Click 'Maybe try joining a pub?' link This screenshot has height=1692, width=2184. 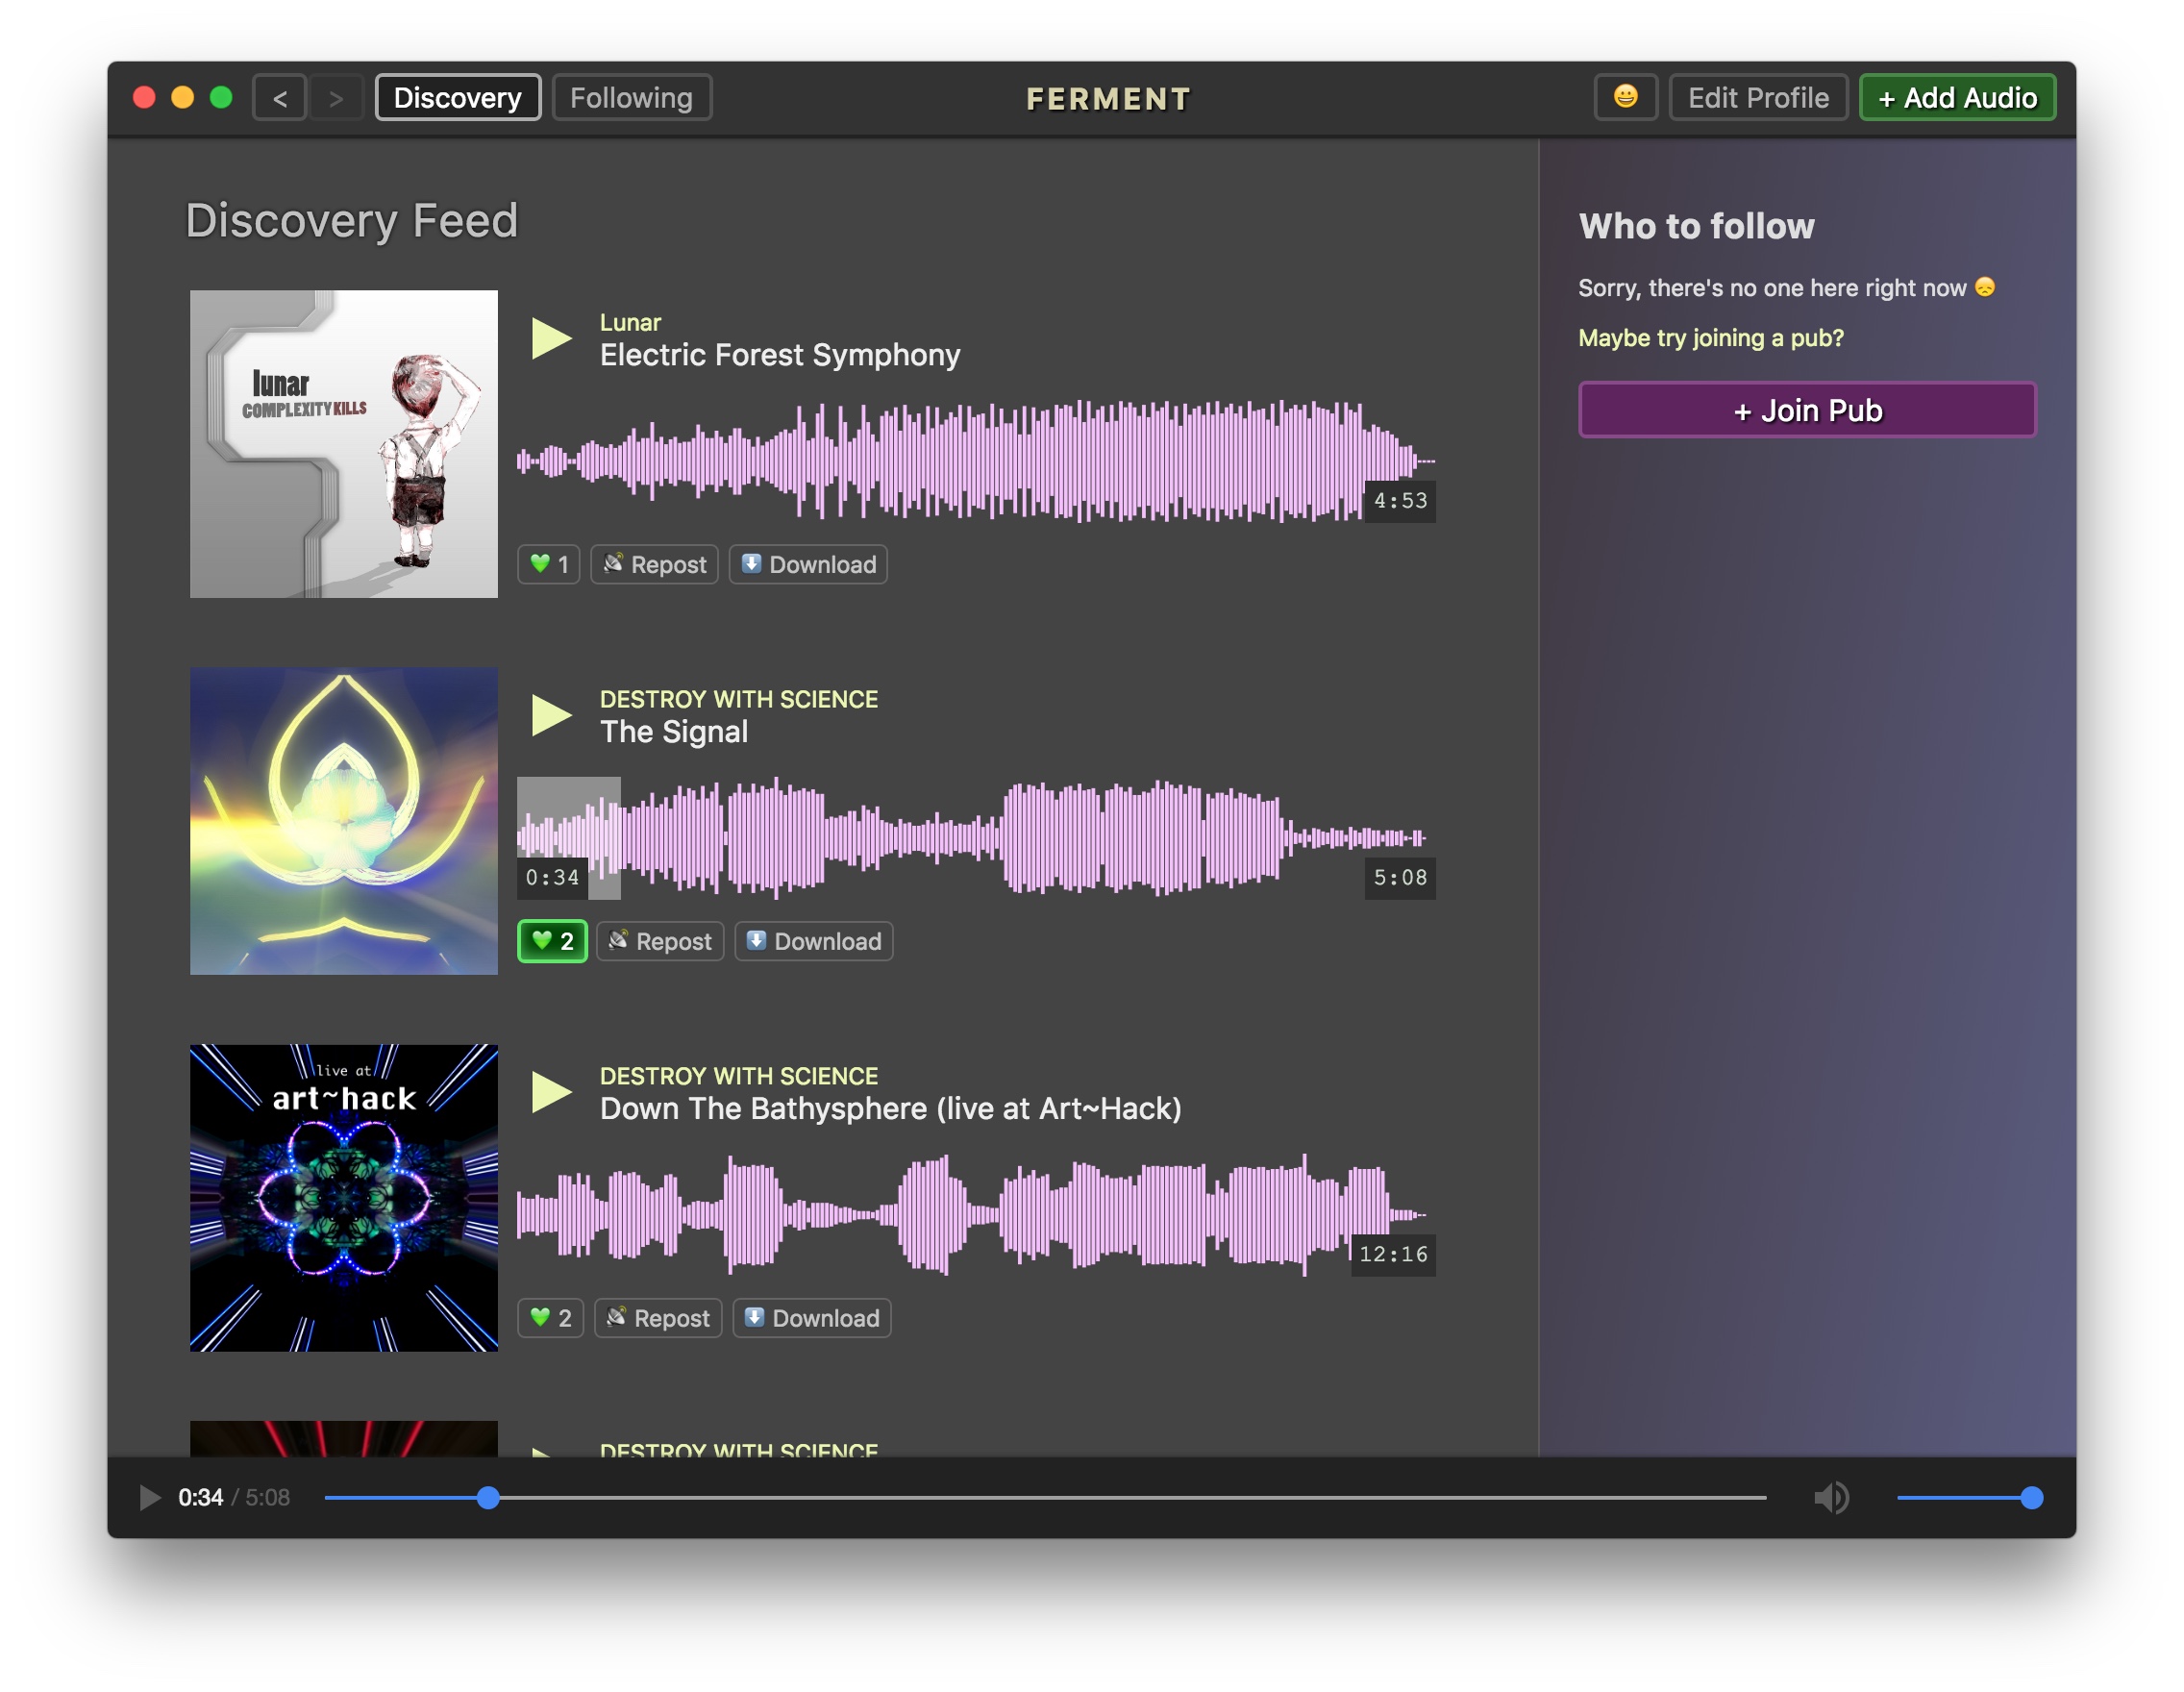[1711, 338]
